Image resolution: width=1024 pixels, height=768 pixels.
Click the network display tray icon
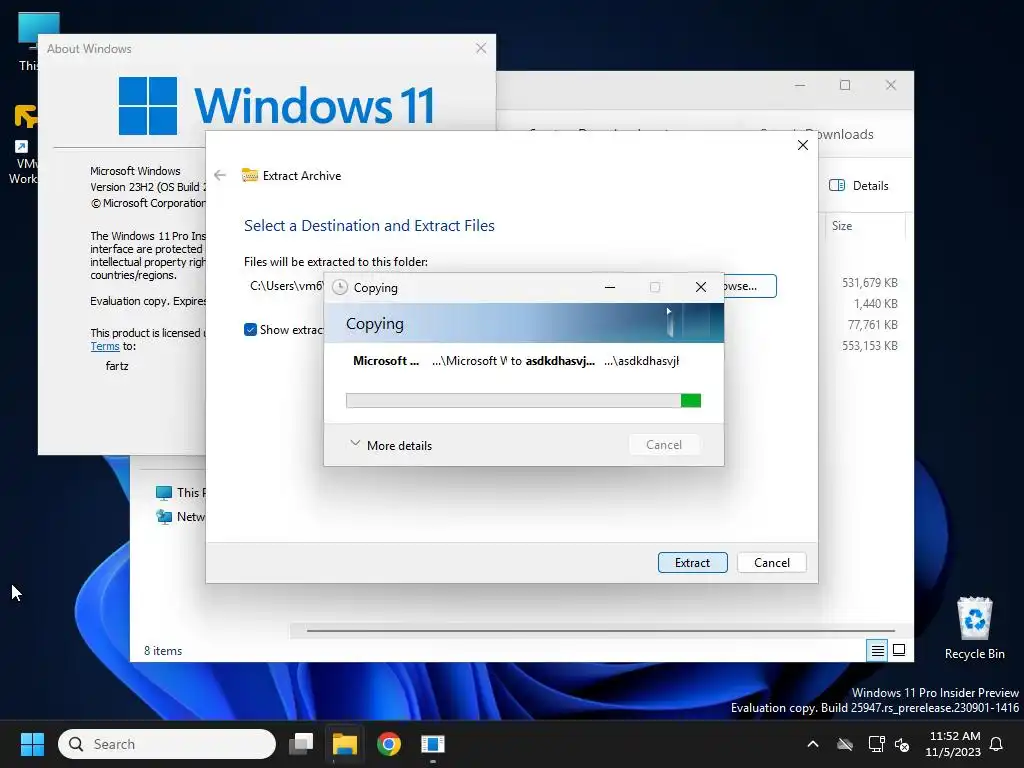click(876, 744)
